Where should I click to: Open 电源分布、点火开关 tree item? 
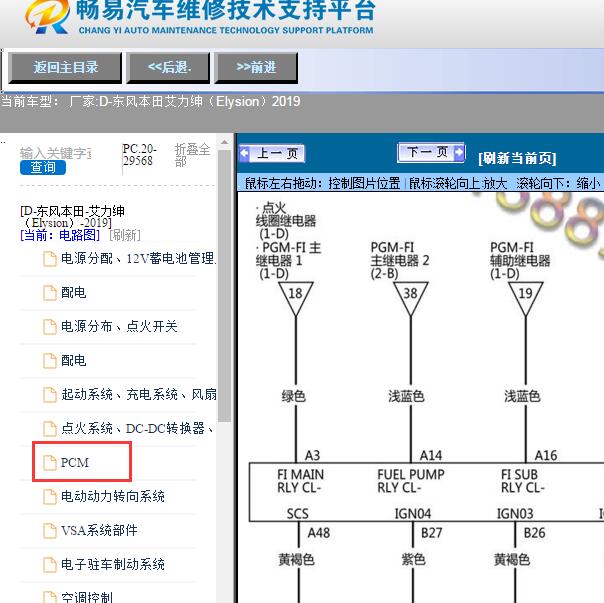tap(119, 326)
